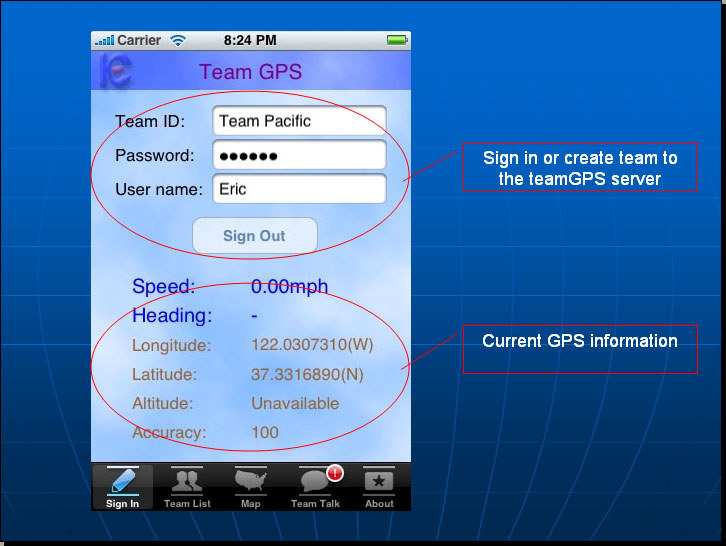Open the Team List people icon

click(x=187, y=481)
